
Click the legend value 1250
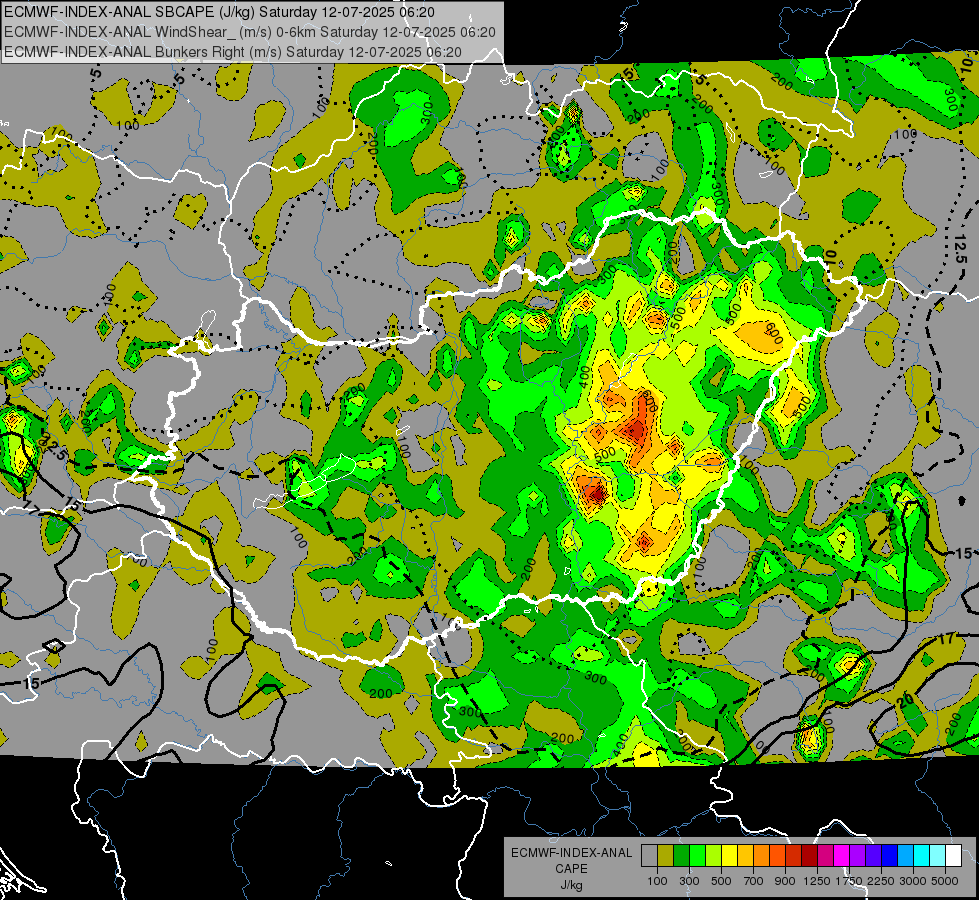(817, 881)
